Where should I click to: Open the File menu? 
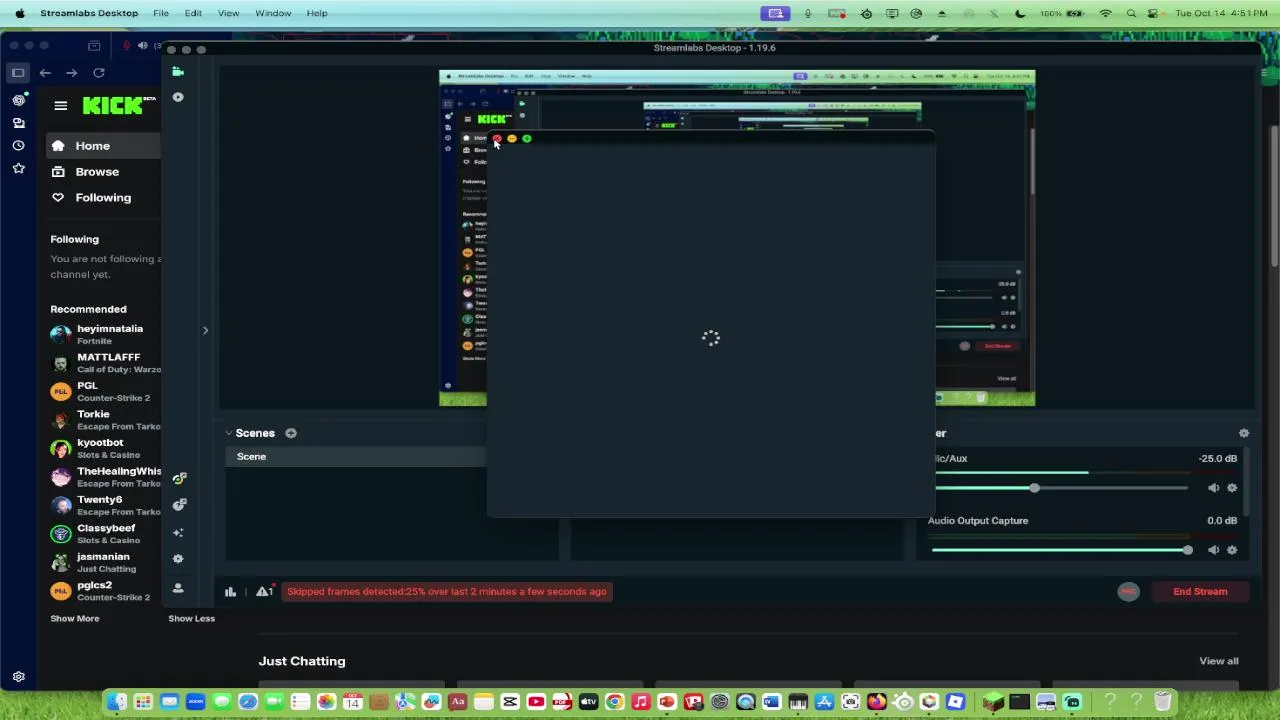(x=161, y=13)
